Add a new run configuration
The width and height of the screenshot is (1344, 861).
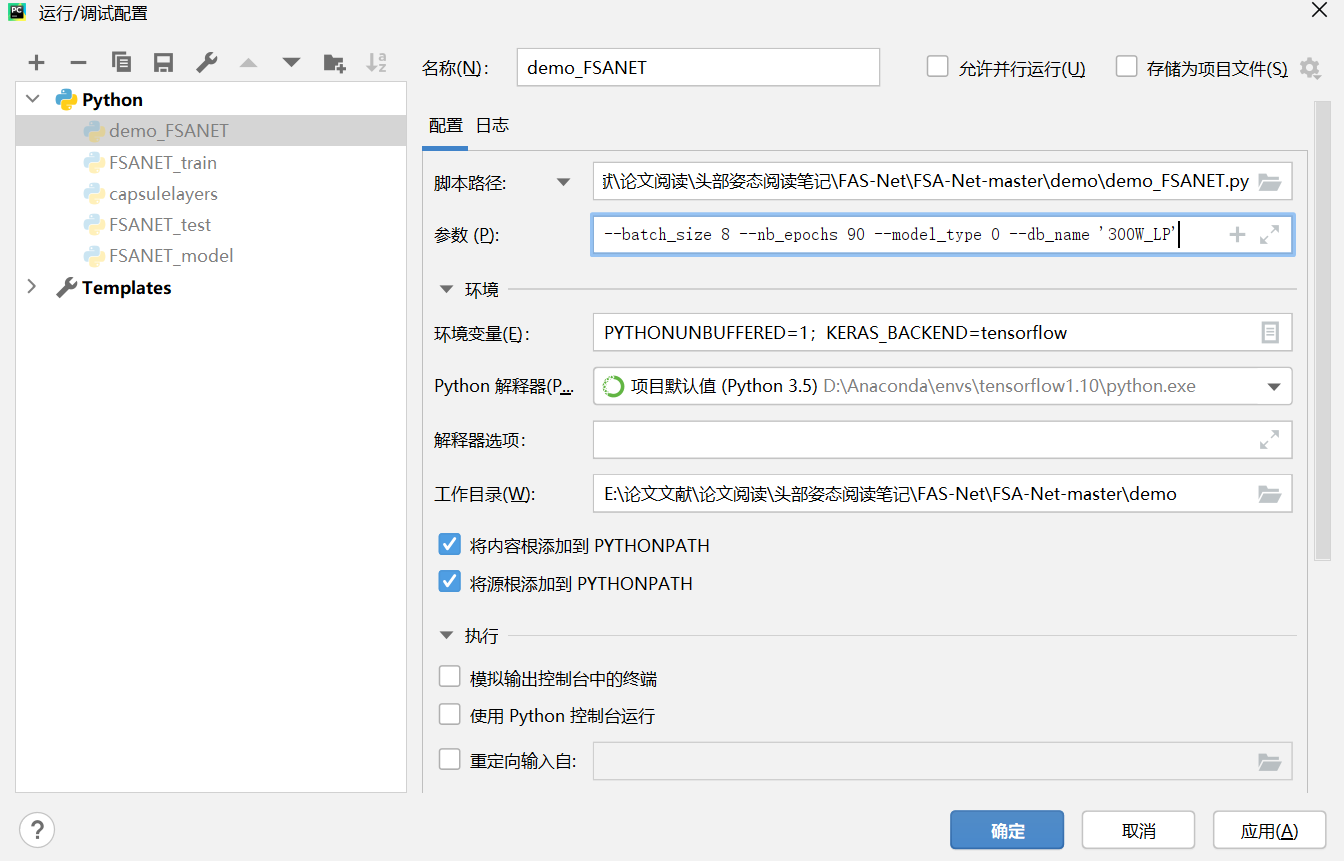click(x=37, y=62)
